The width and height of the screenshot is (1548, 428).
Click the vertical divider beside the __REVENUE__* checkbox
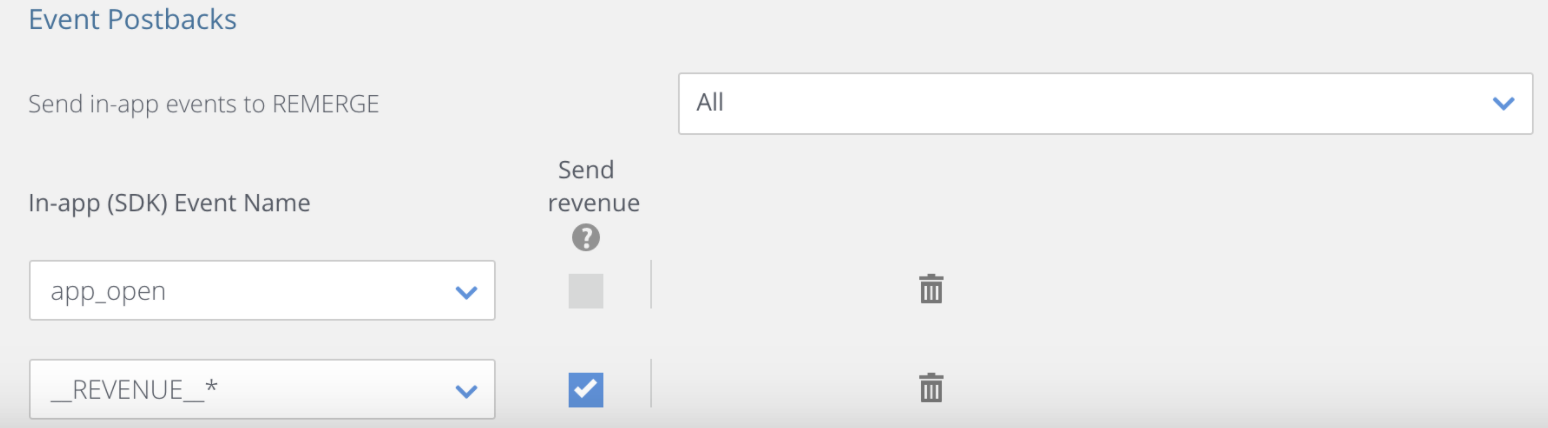(x=651, y=383)
